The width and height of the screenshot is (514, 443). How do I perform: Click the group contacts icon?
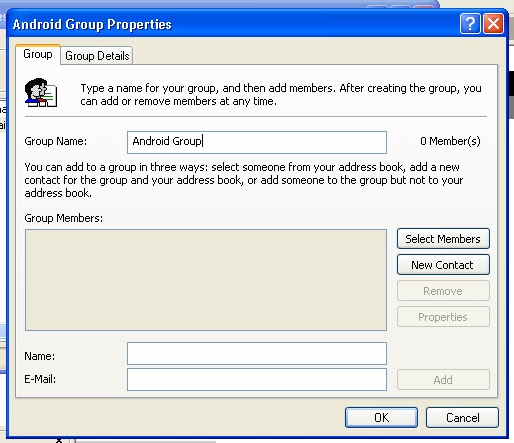click(41, 93)
